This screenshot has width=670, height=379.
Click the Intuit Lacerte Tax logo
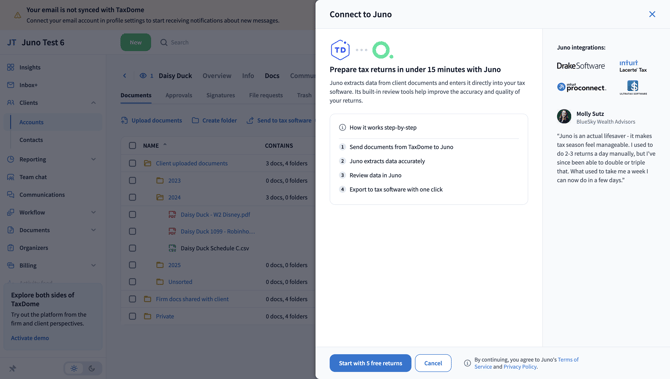[633, 66]
